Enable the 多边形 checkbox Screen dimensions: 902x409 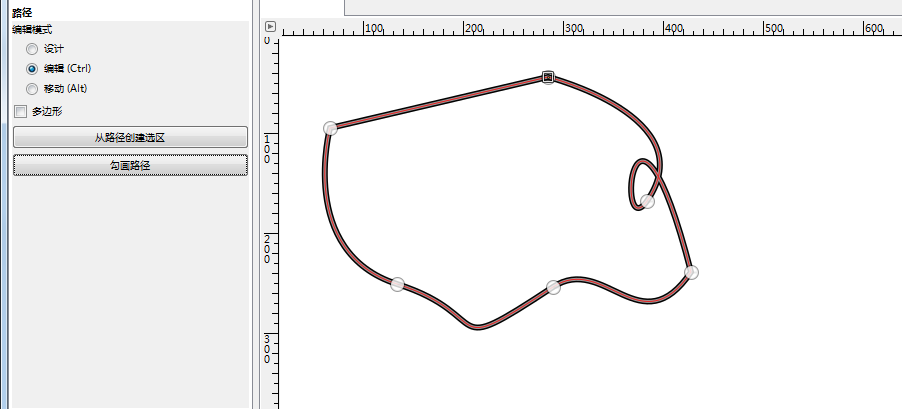21,112
